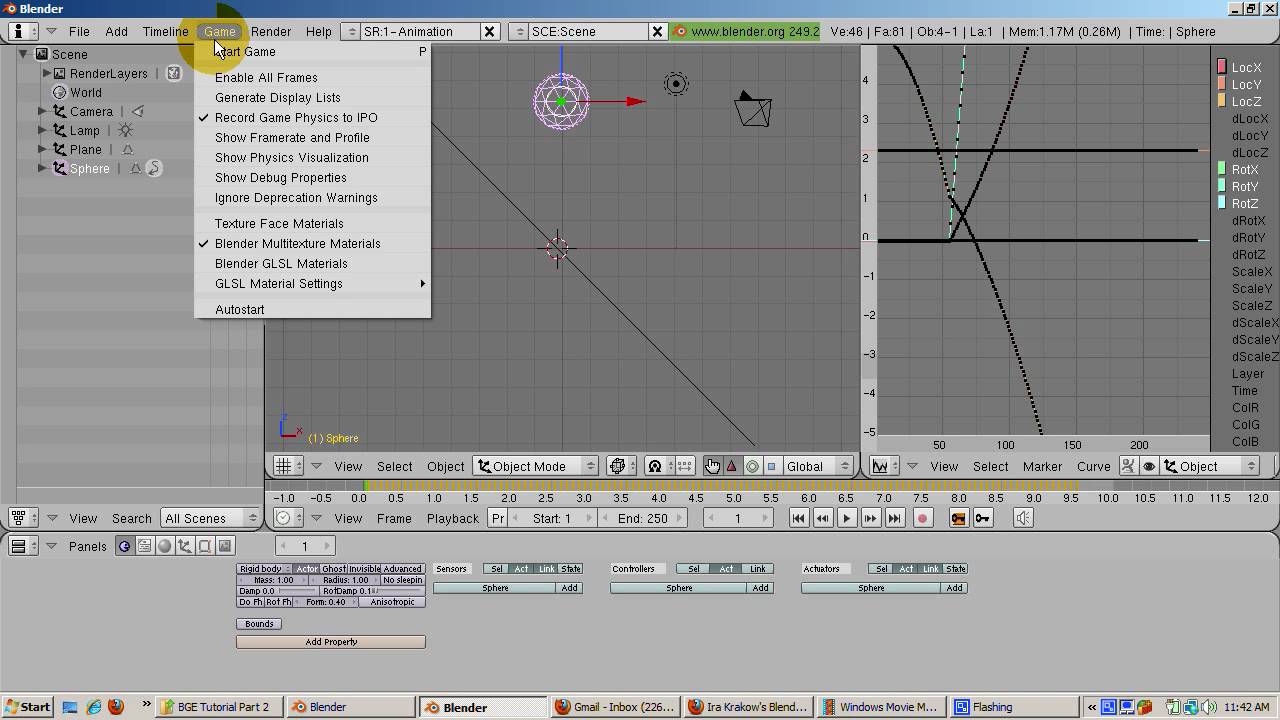Play the timeline animation

(847, 518)
